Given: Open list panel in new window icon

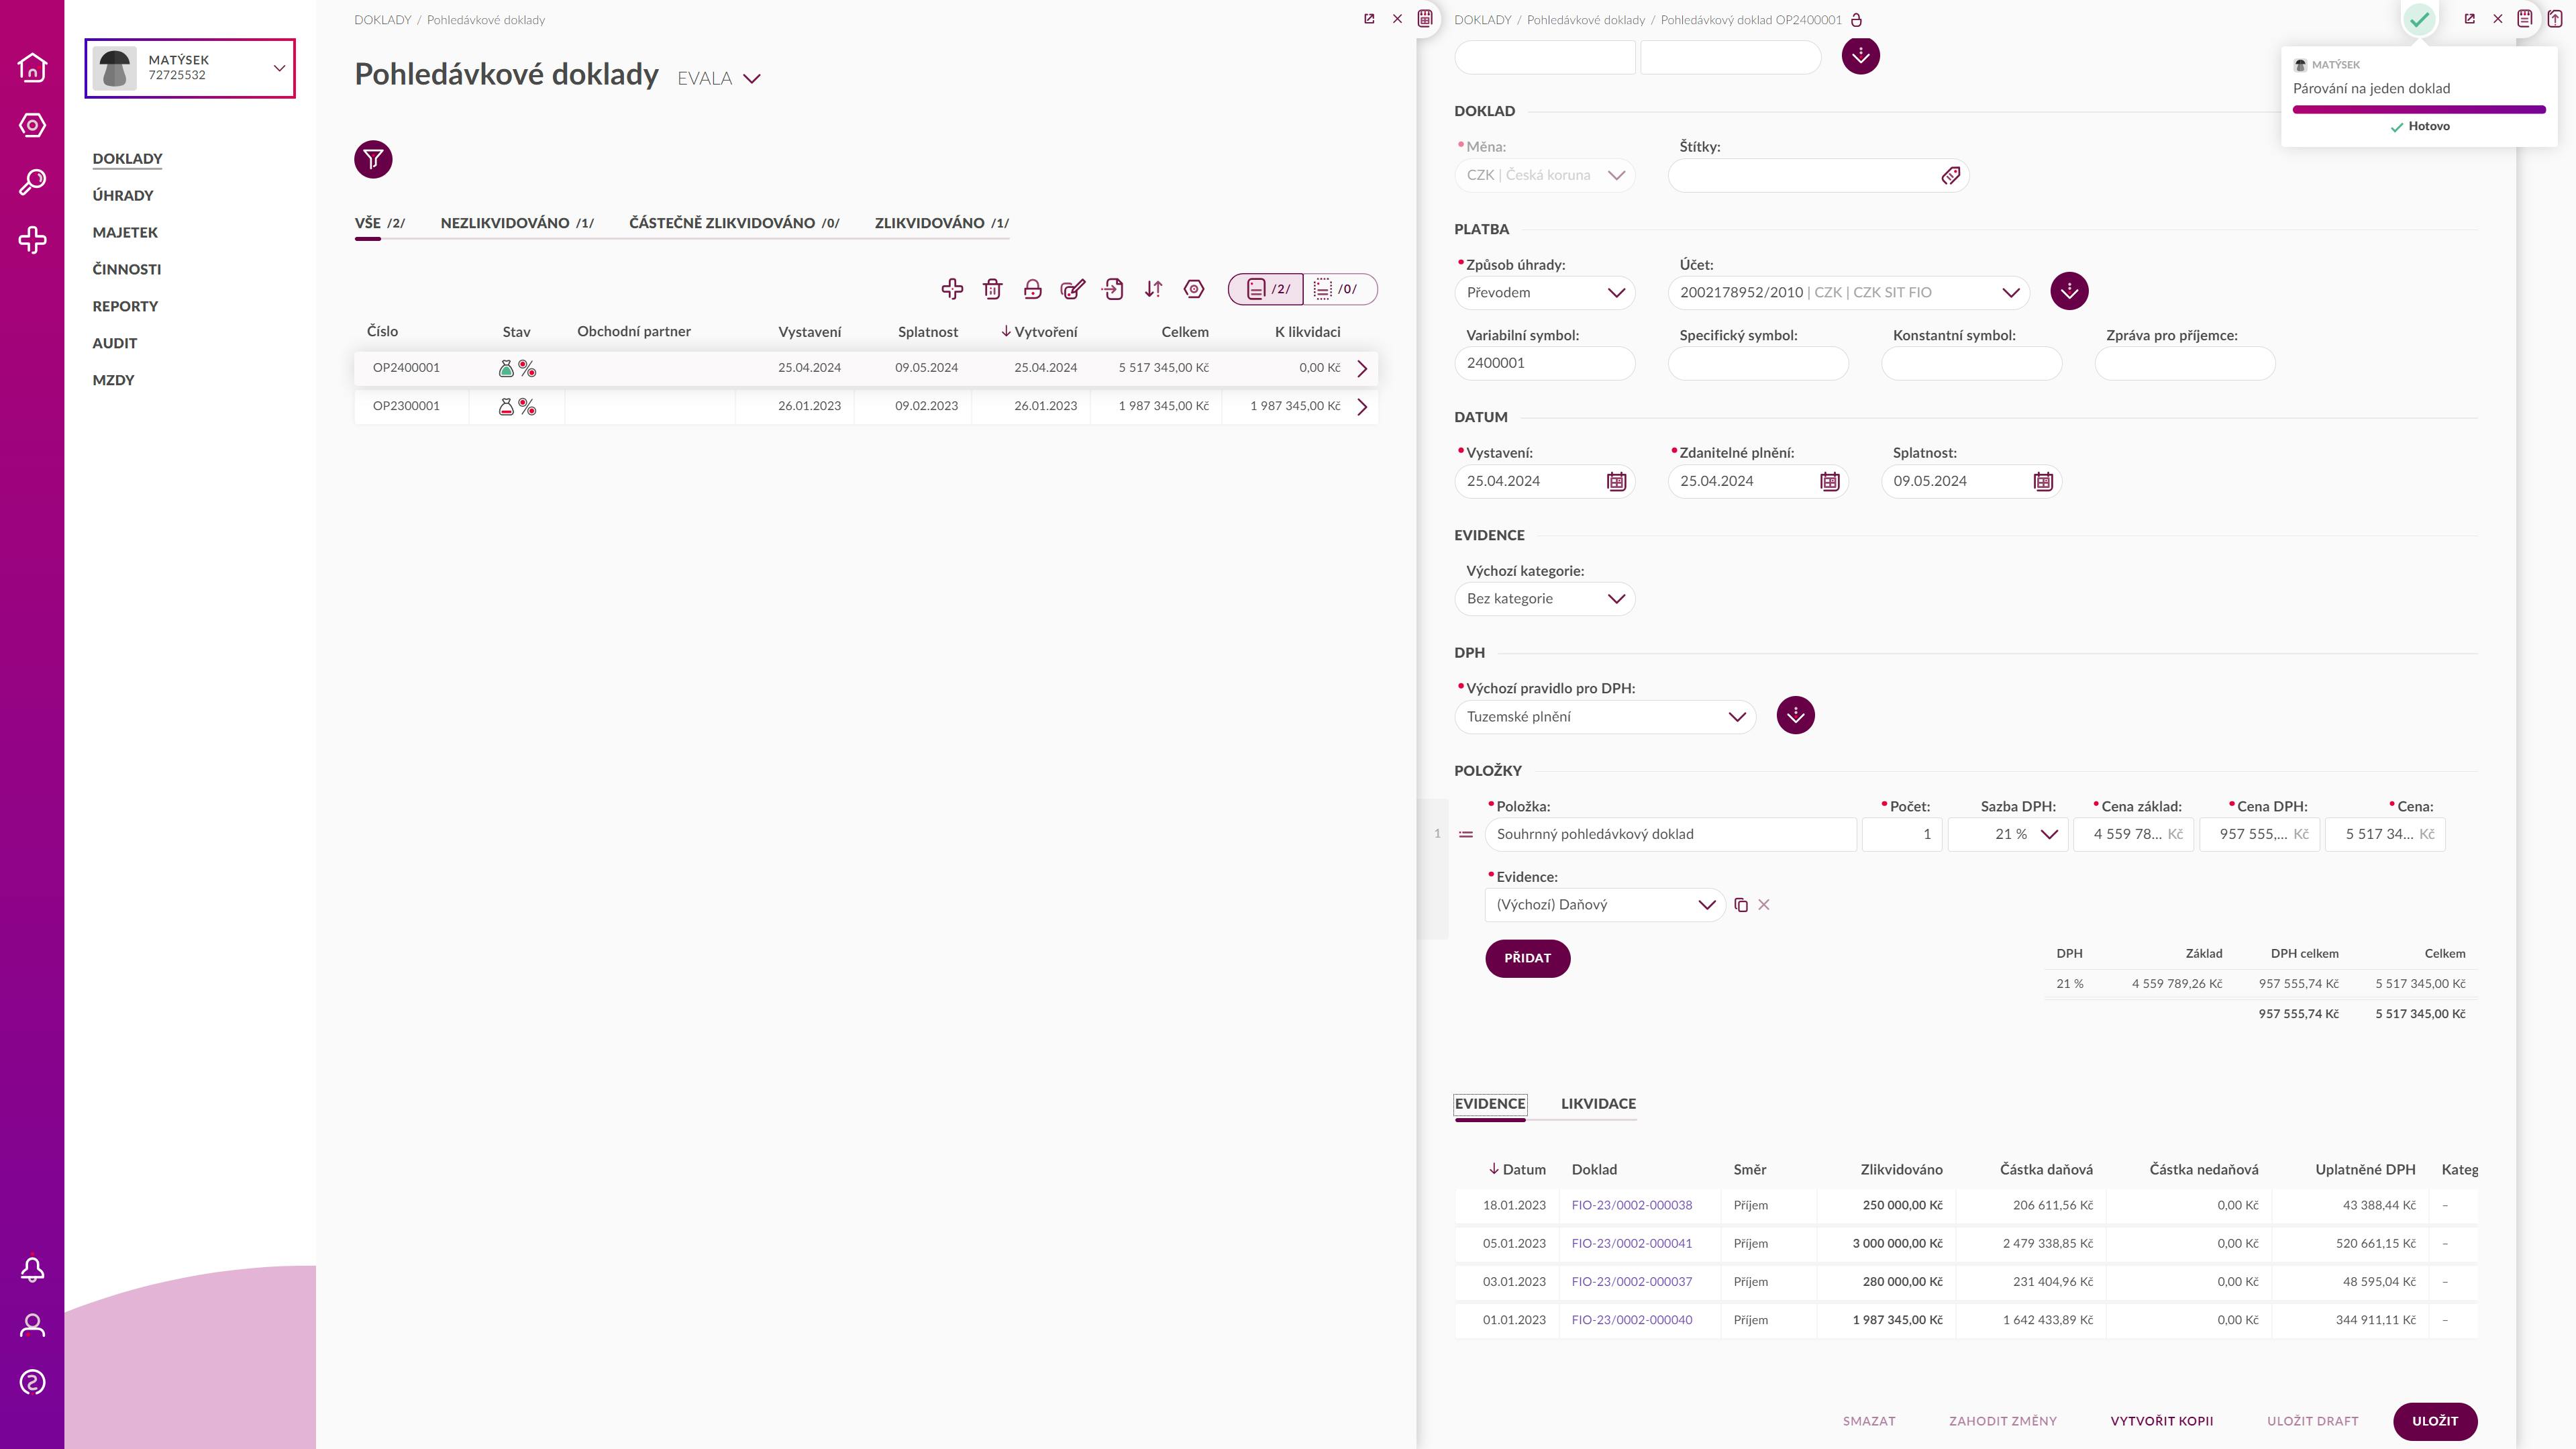Looking at the screenshot, I should [1369, 19].
